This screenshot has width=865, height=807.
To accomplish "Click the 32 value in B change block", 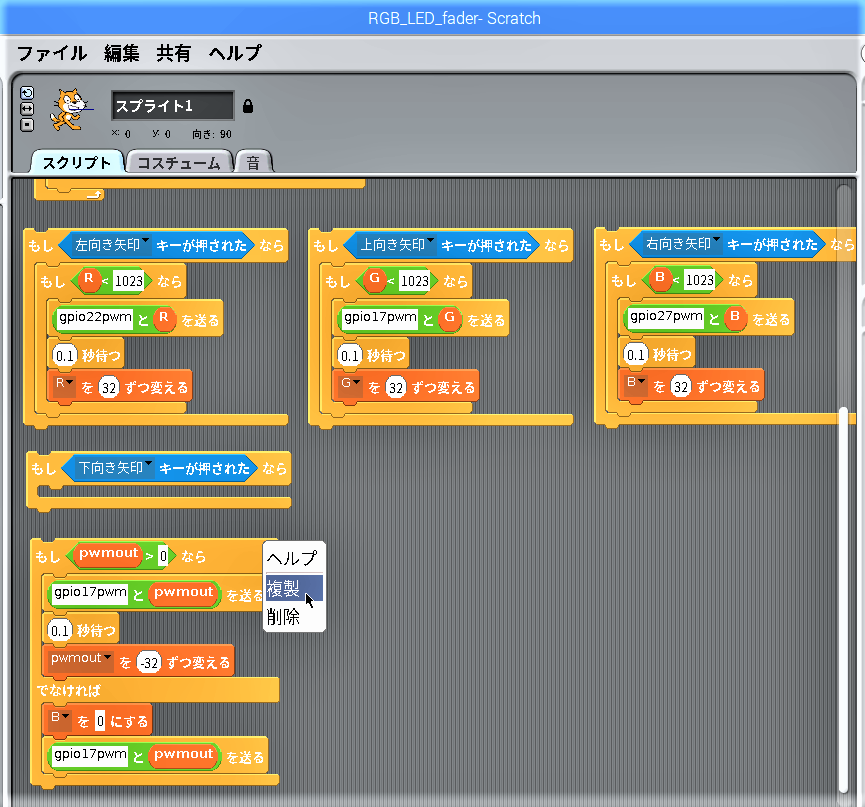I will coord(681,387).
